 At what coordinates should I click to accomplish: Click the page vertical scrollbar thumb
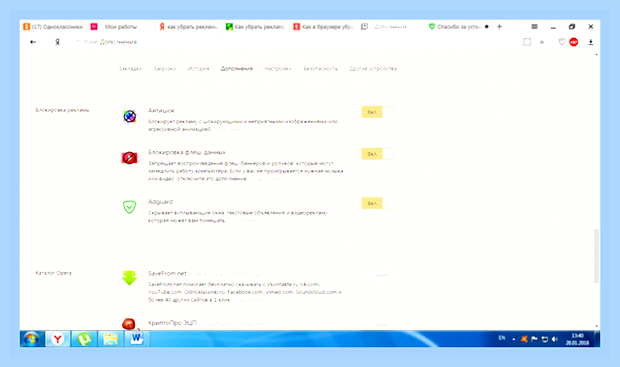(x=596, y=256)
